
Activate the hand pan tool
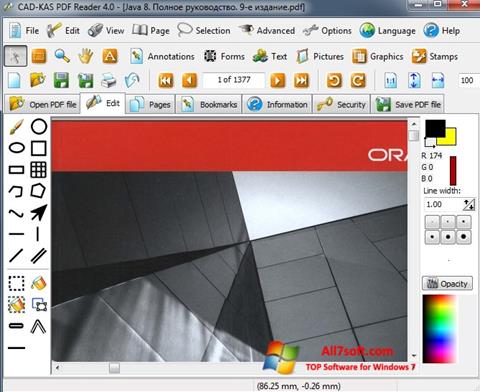[x=86, y=56]
